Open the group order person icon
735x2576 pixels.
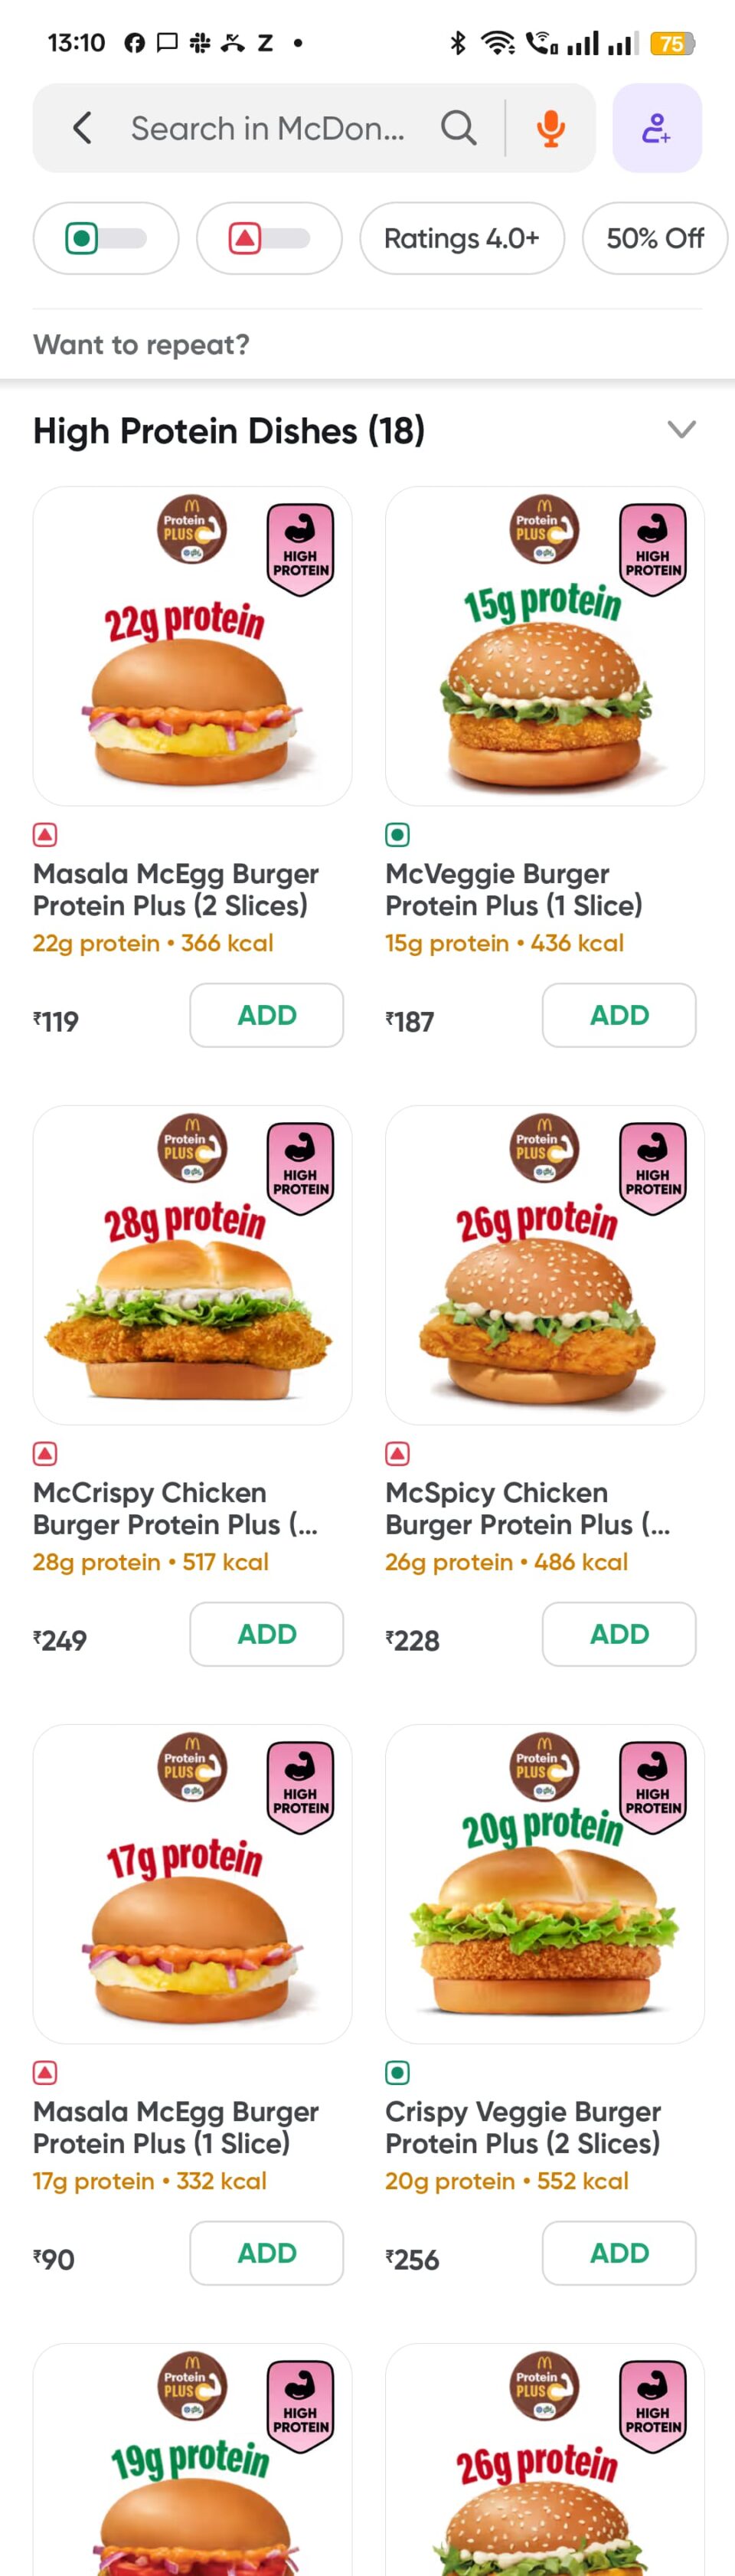[656, 128]
